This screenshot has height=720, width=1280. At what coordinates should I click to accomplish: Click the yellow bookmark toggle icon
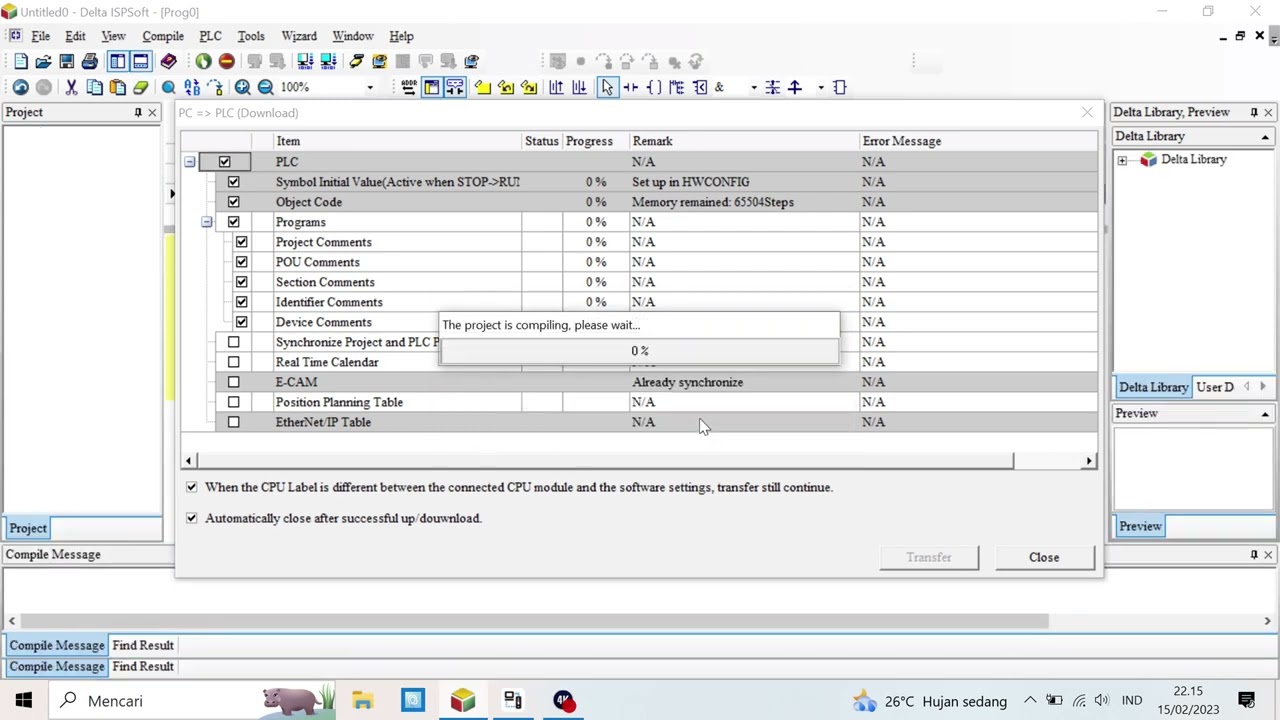(482, 88)
